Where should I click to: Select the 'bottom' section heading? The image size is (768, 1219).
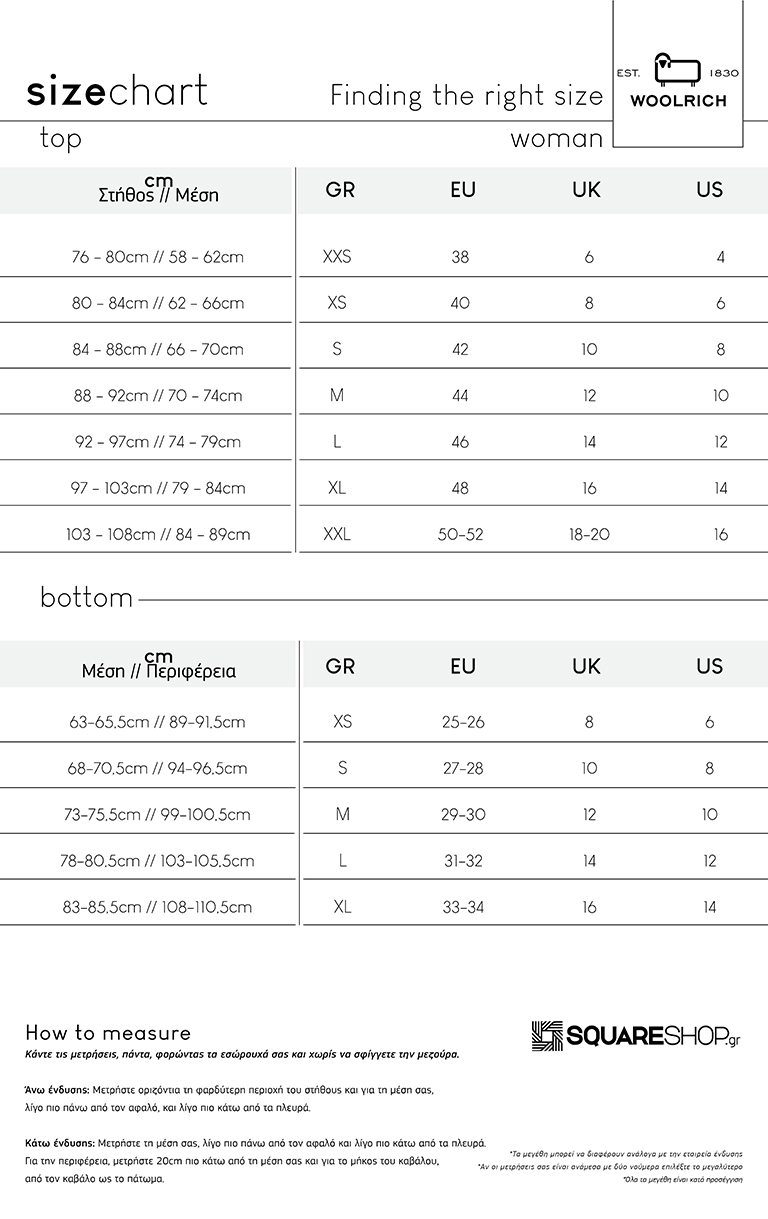tap(87, 598)
